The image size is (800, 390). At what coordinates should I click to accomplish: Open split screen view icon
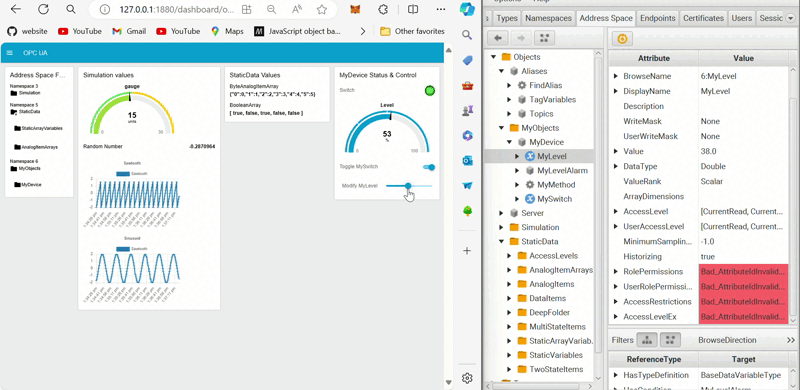pyautogui.click(x=413, y=9)
